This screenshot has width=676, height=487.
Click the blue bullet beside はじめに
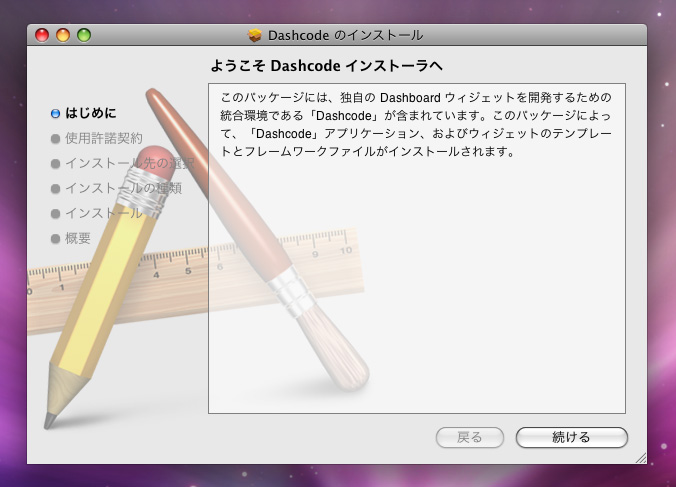click(55, 113)
